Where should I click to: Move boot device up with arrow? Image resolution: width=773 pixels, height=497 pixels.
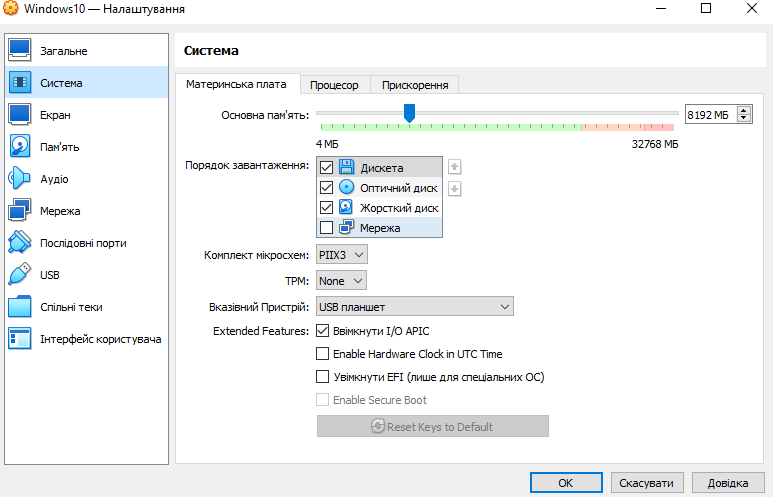[x=455, y=167]
